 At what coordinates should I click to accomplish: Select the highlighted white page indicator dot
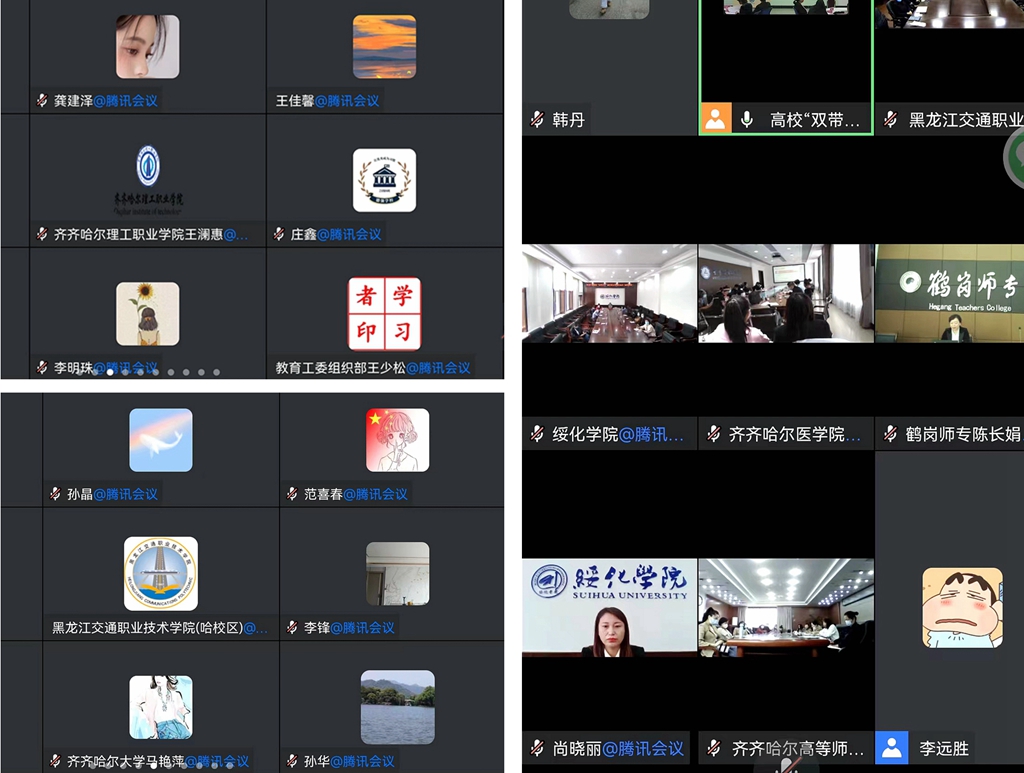click(x=109, y=372)
